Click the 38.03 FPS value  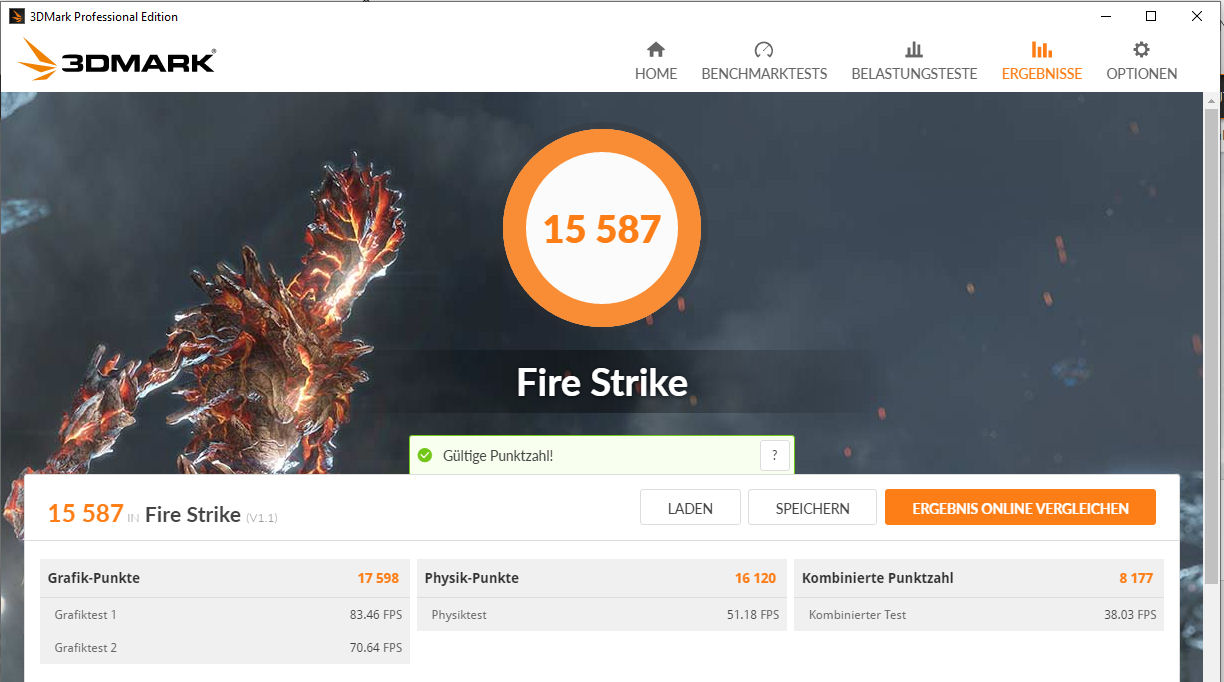[x=1130, y=615]
